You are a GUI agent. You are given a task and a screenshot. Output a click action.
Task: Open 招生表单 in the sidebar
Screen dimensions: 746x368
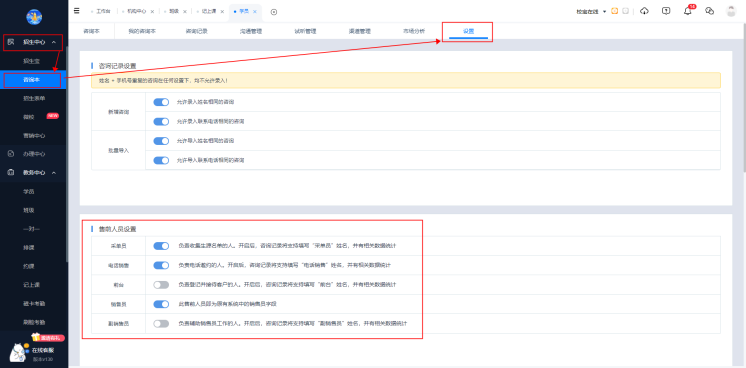click(x=34, y=98)
